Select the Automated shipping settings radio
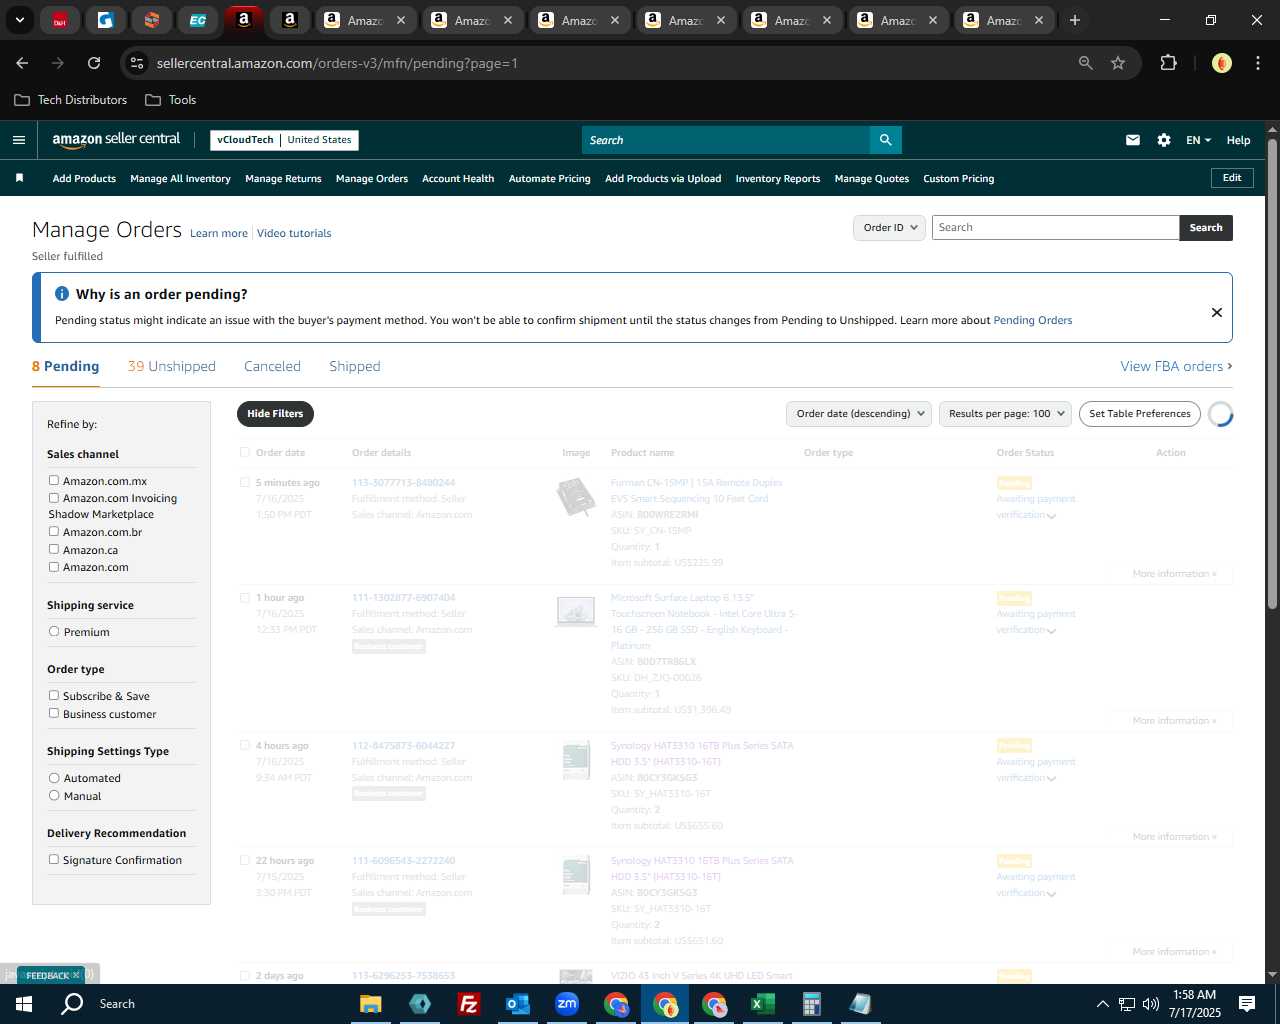Screen dimensions: 1280x1024 click(x=54, y=777)
